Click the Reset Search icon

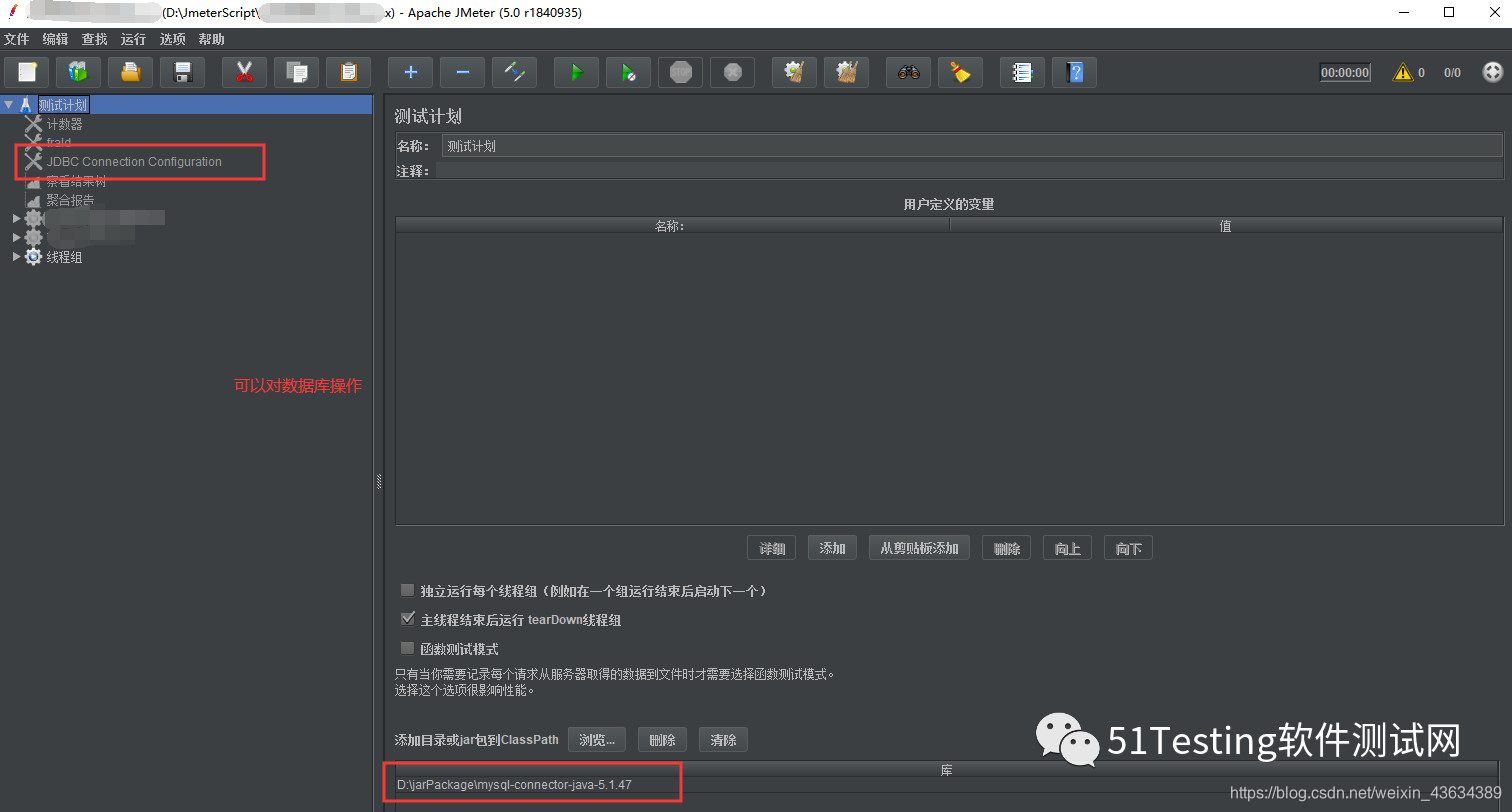pyautogui.click(x=960, y=72)
